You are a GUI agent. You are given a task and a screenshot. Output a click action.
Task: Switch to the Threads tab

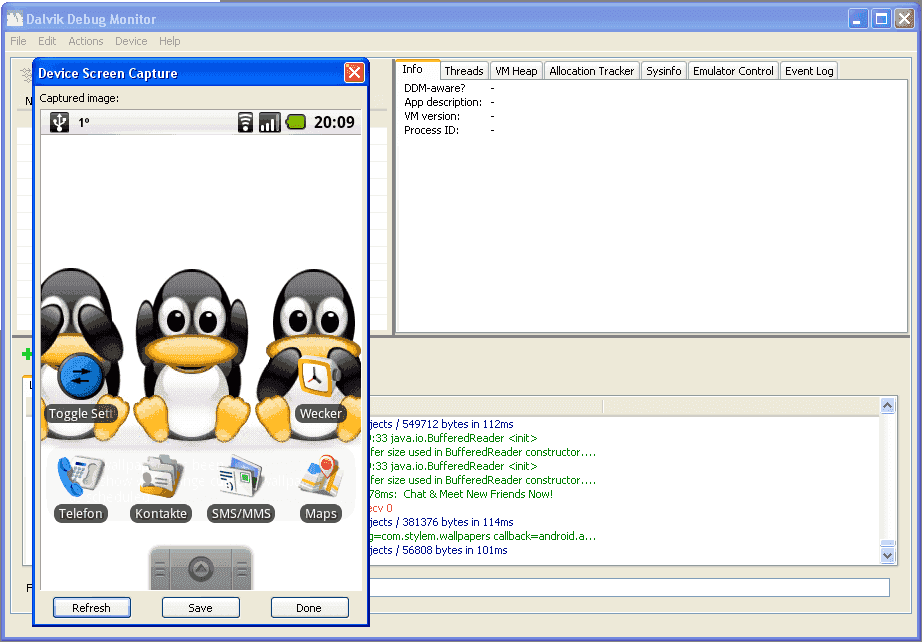coord(464,71)
